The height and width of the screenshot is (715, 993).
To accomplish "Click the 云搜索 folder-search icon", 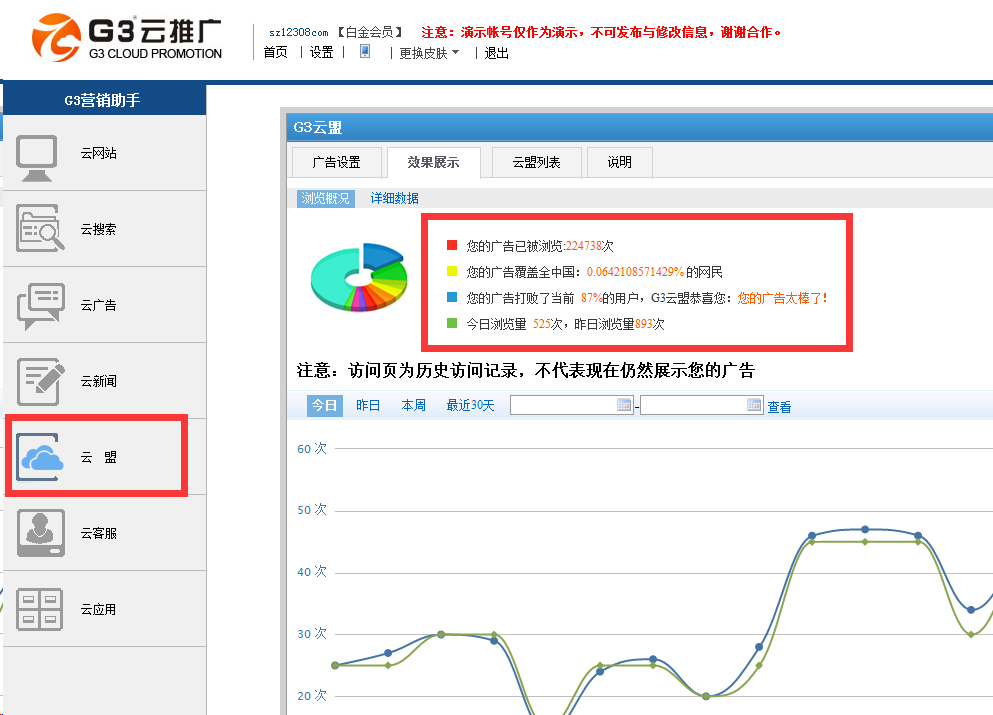I will 40,229.
